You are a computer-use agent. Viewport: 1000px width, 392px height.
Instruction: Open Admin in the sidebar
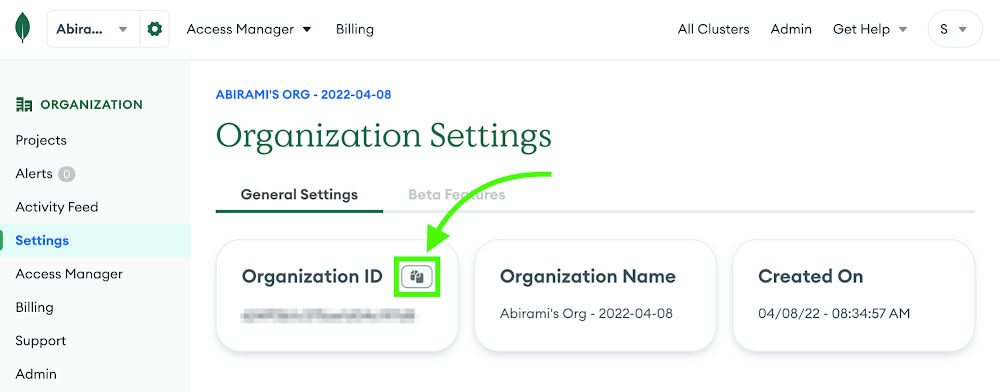36,374
